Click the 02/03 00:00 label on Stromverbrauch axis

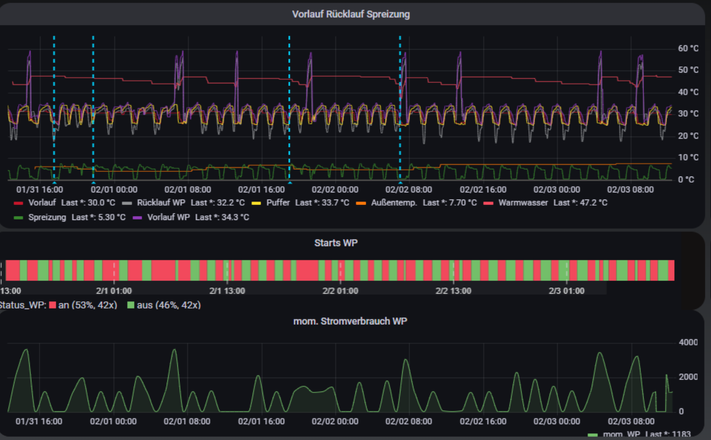(557, 423)
